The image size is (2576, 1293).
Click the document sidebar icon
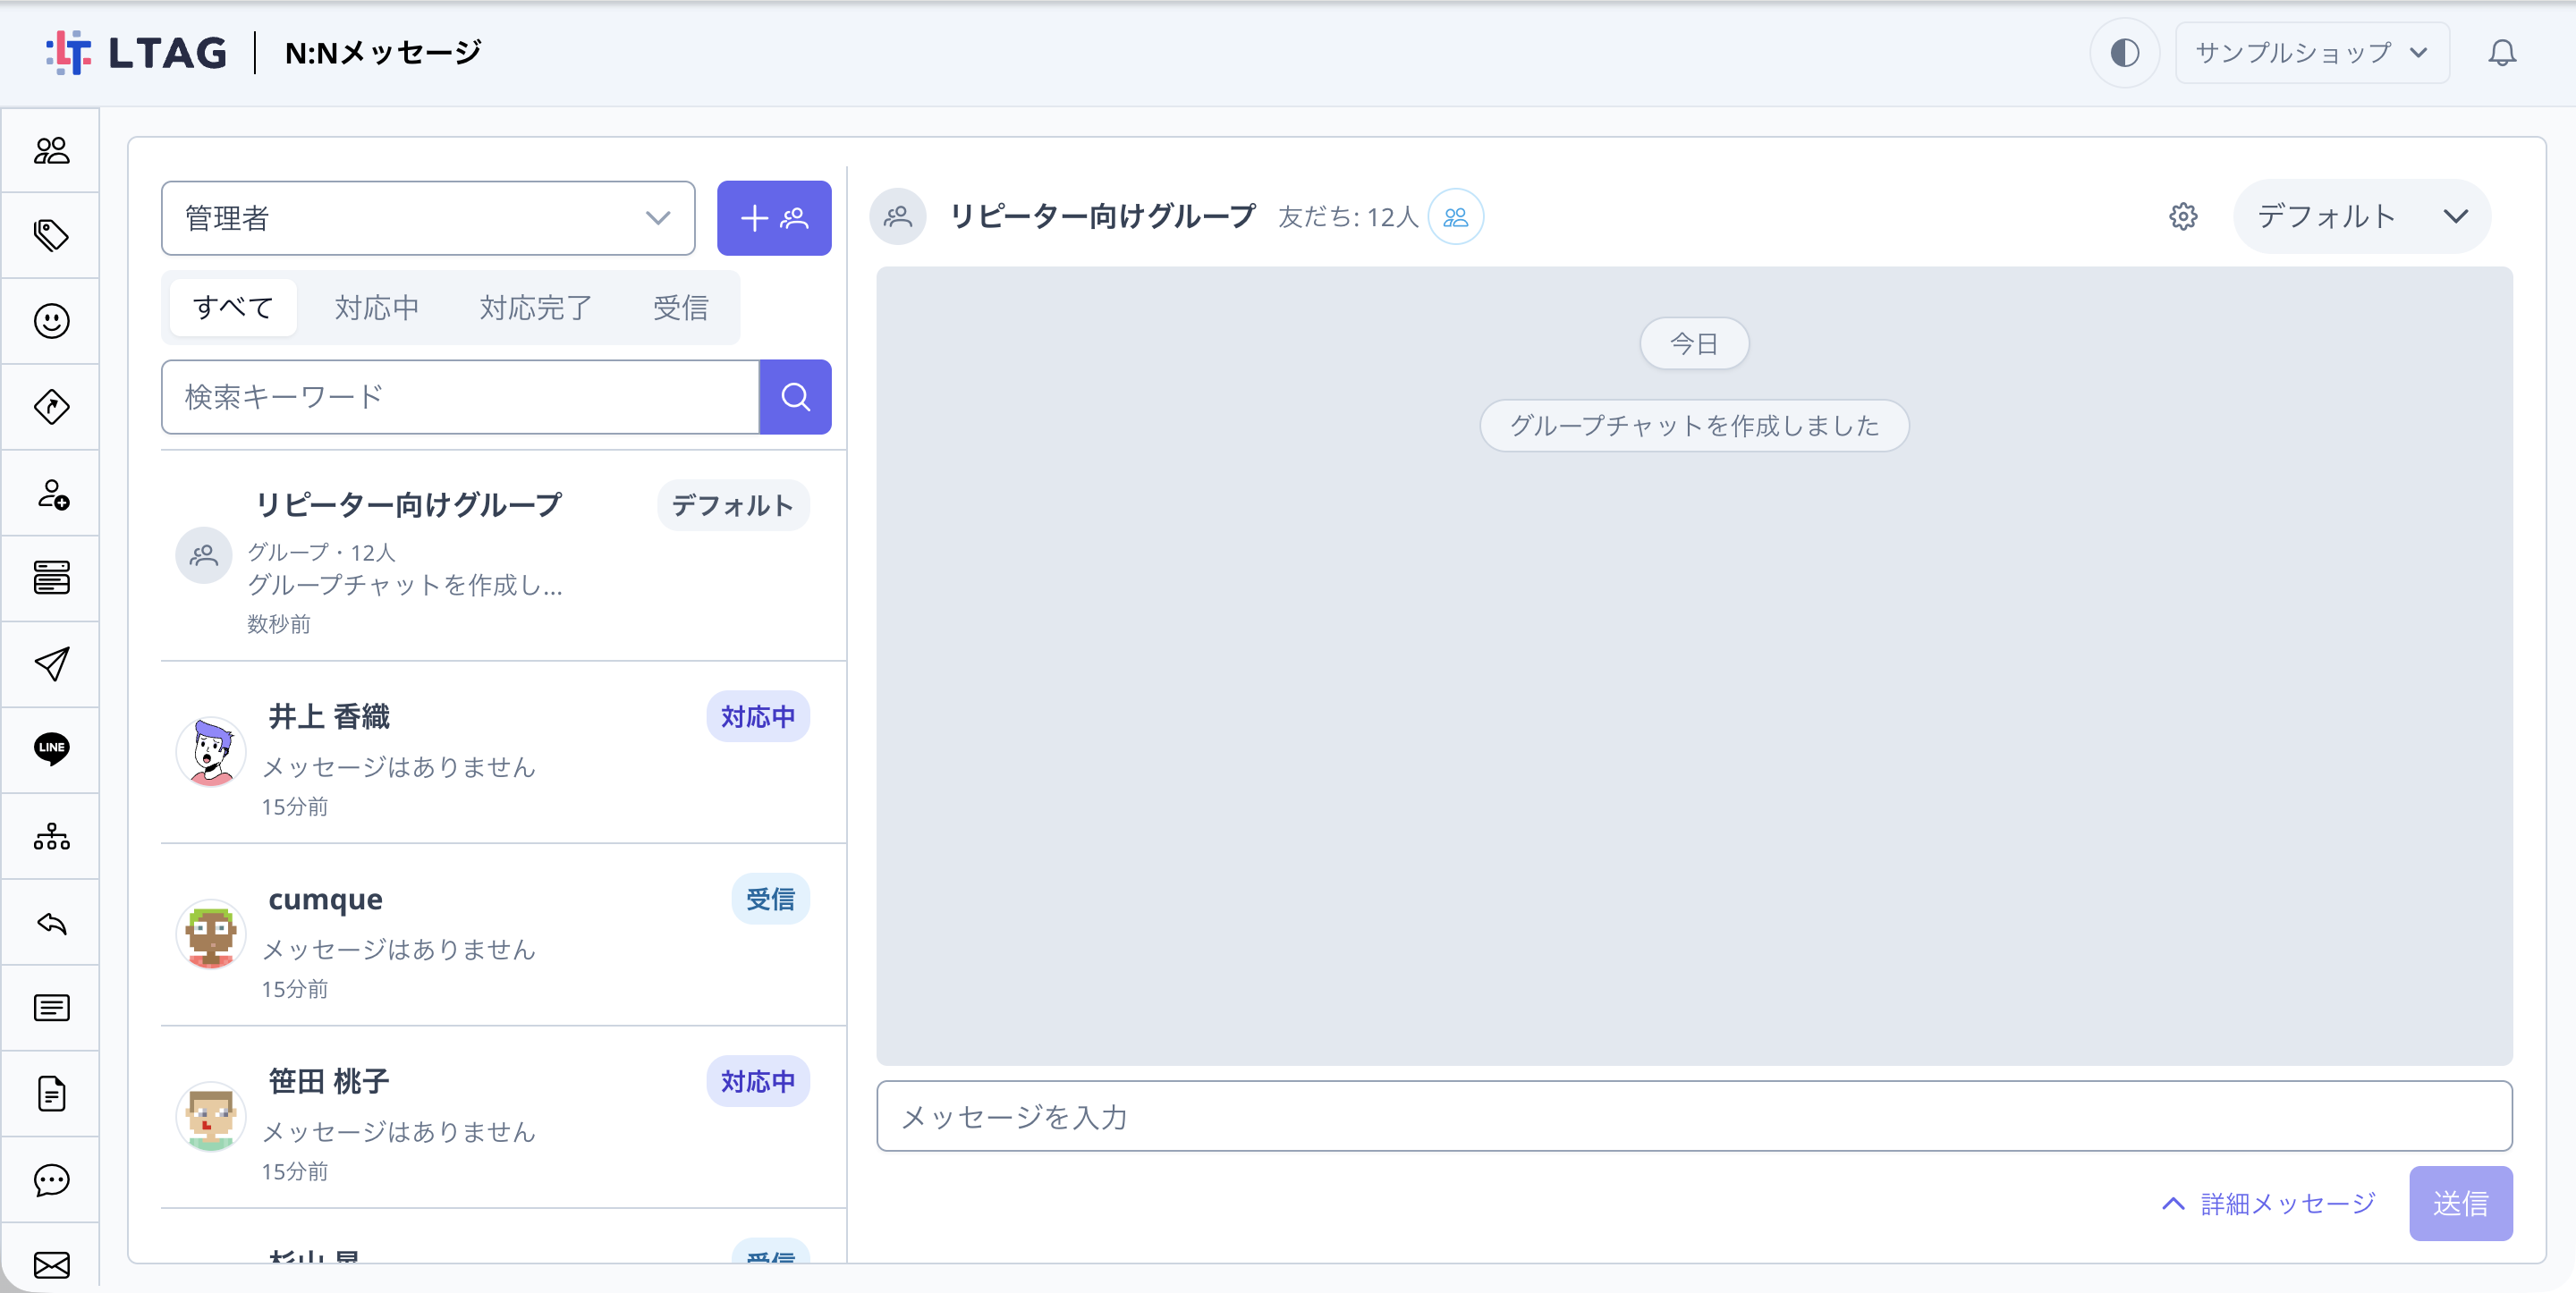[51, 1094]
